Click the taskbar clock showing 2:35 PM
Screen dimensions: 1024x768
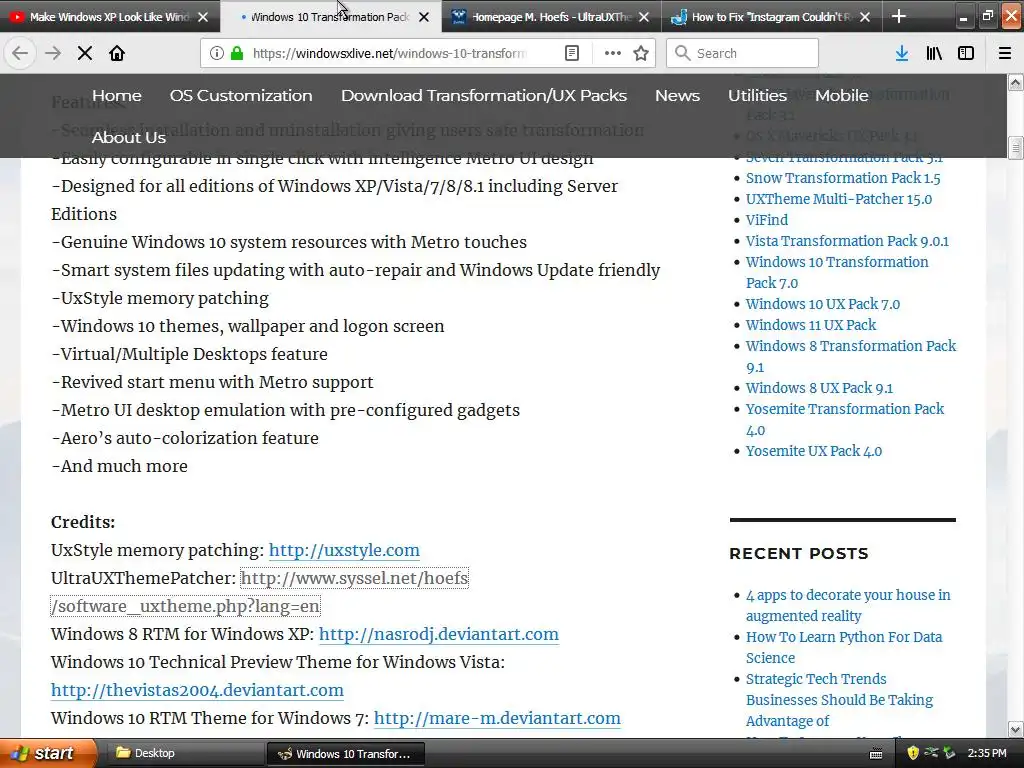pyautogui.click(x=987, y=754)
